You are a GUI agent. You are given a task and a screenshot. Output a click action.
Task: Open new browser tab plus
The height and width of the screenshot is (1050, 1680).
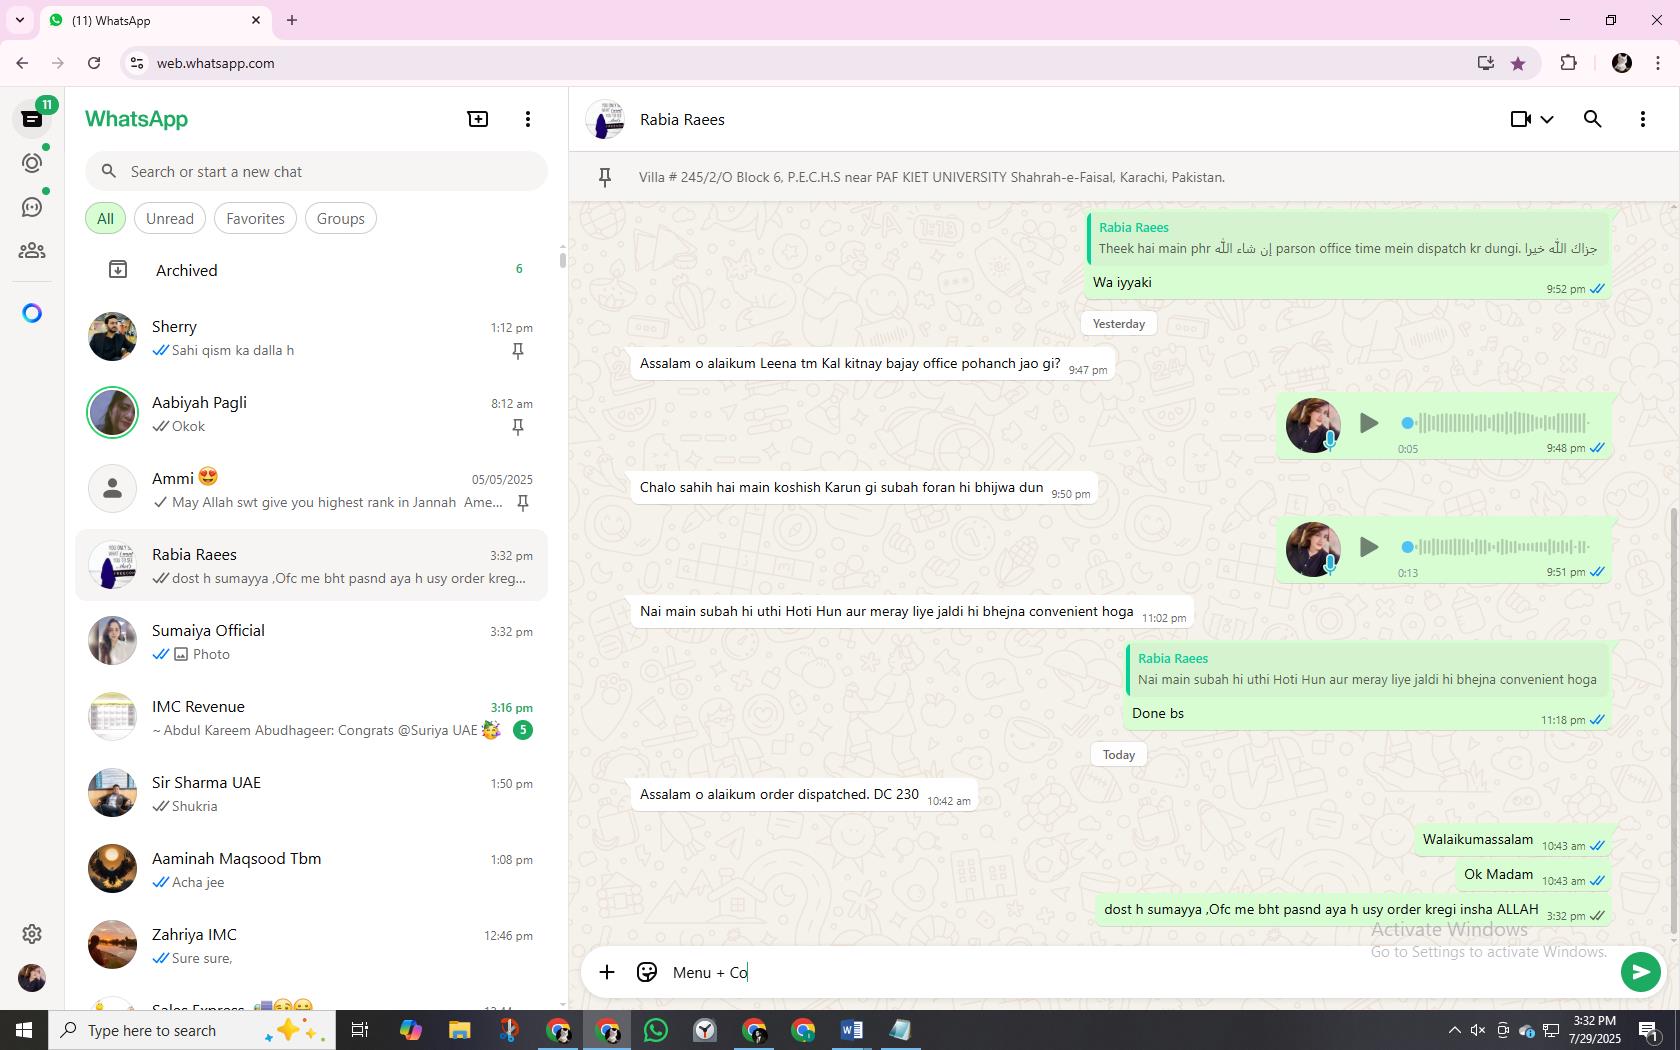pyautogui.click(x=292, y=20)
